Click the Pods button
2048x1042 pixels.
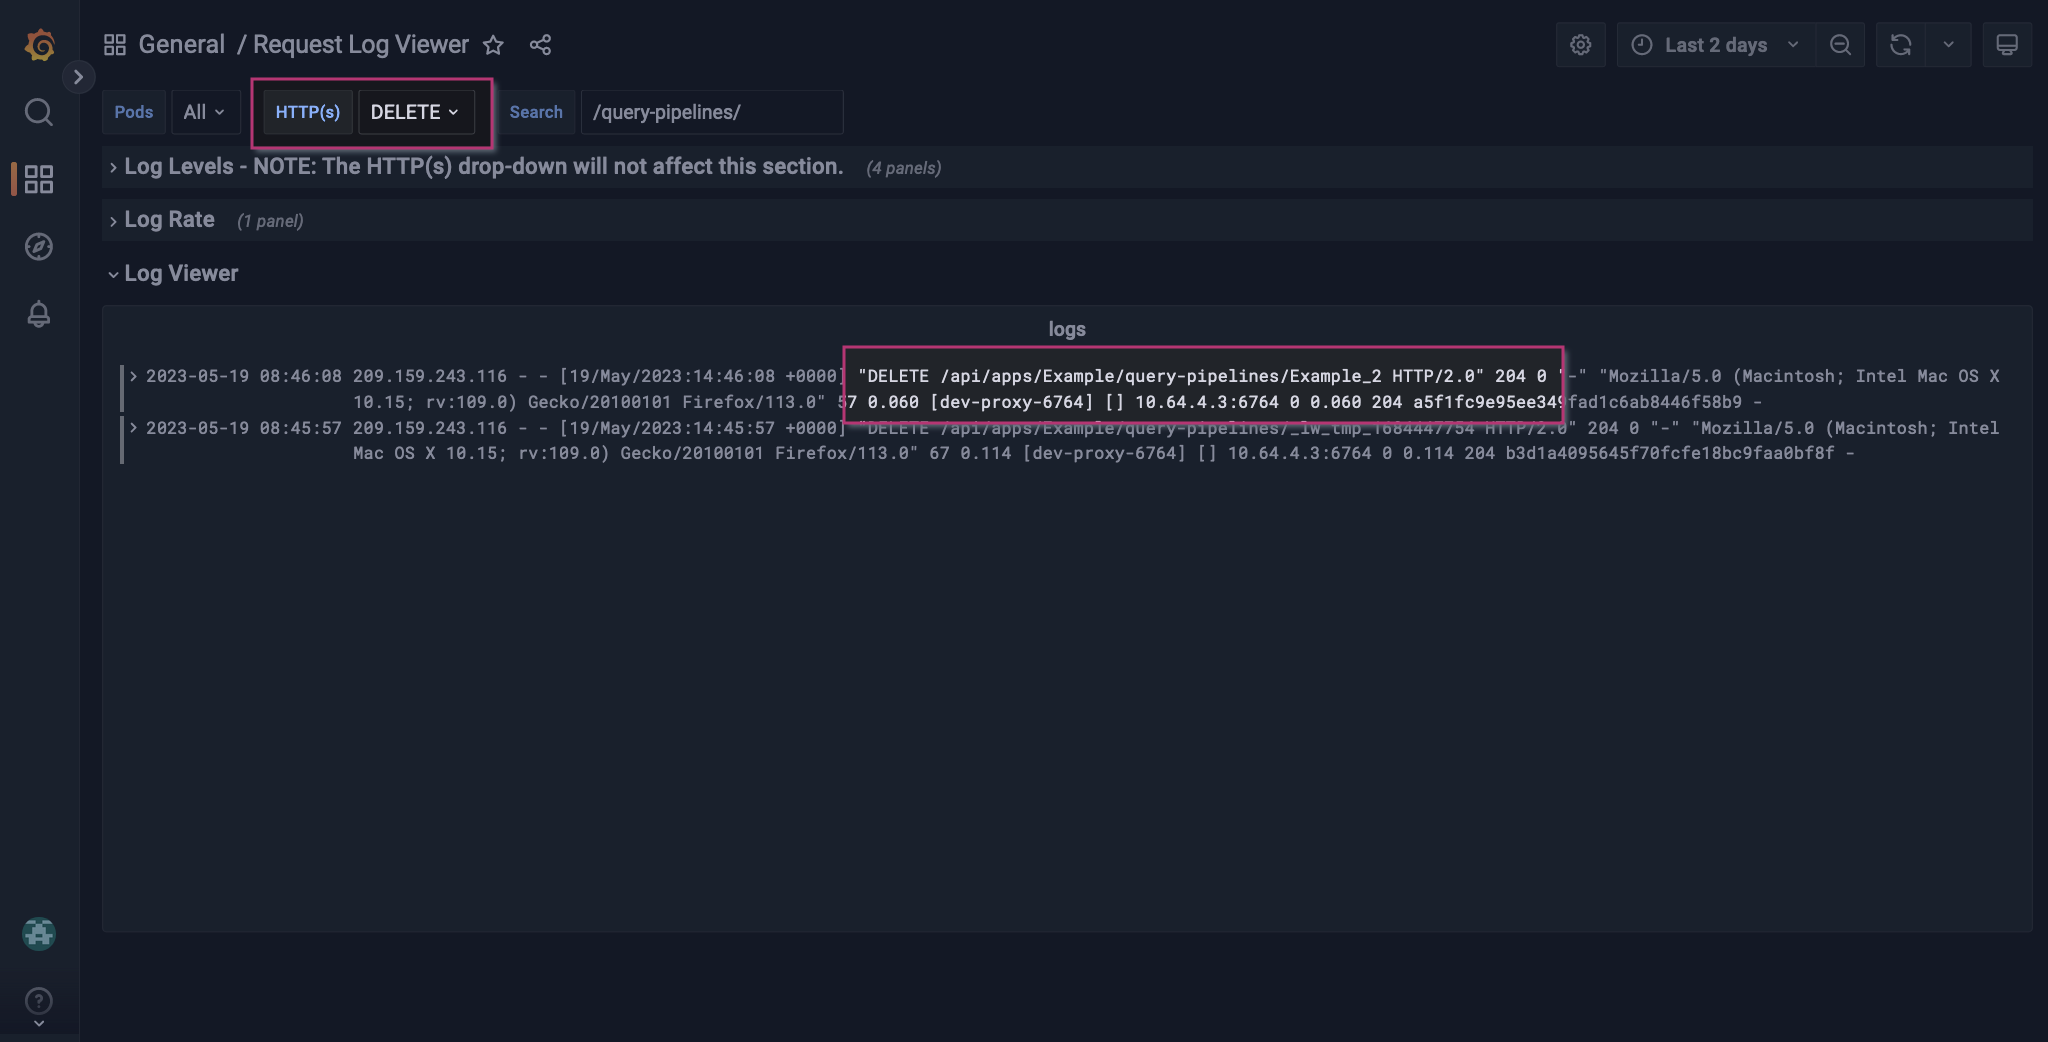134,112
